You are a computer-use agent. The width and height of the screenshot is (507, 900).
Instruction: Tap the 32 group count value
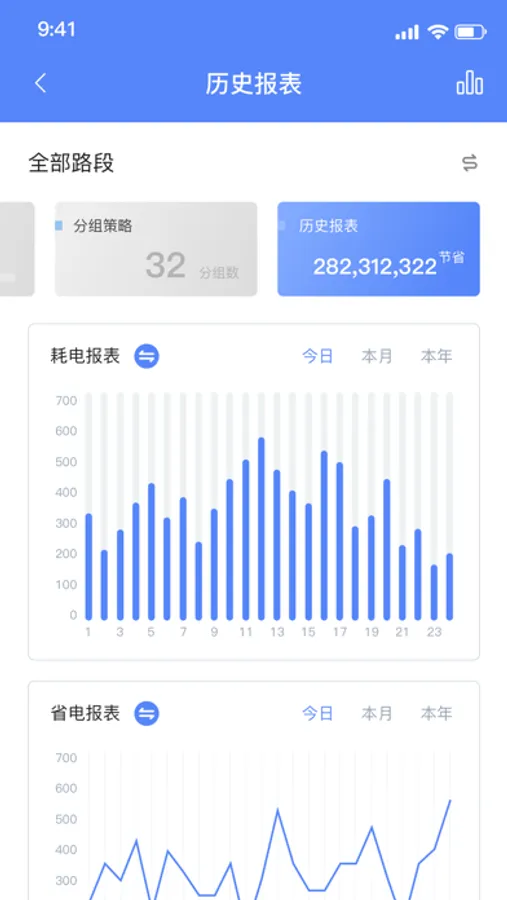166,265
